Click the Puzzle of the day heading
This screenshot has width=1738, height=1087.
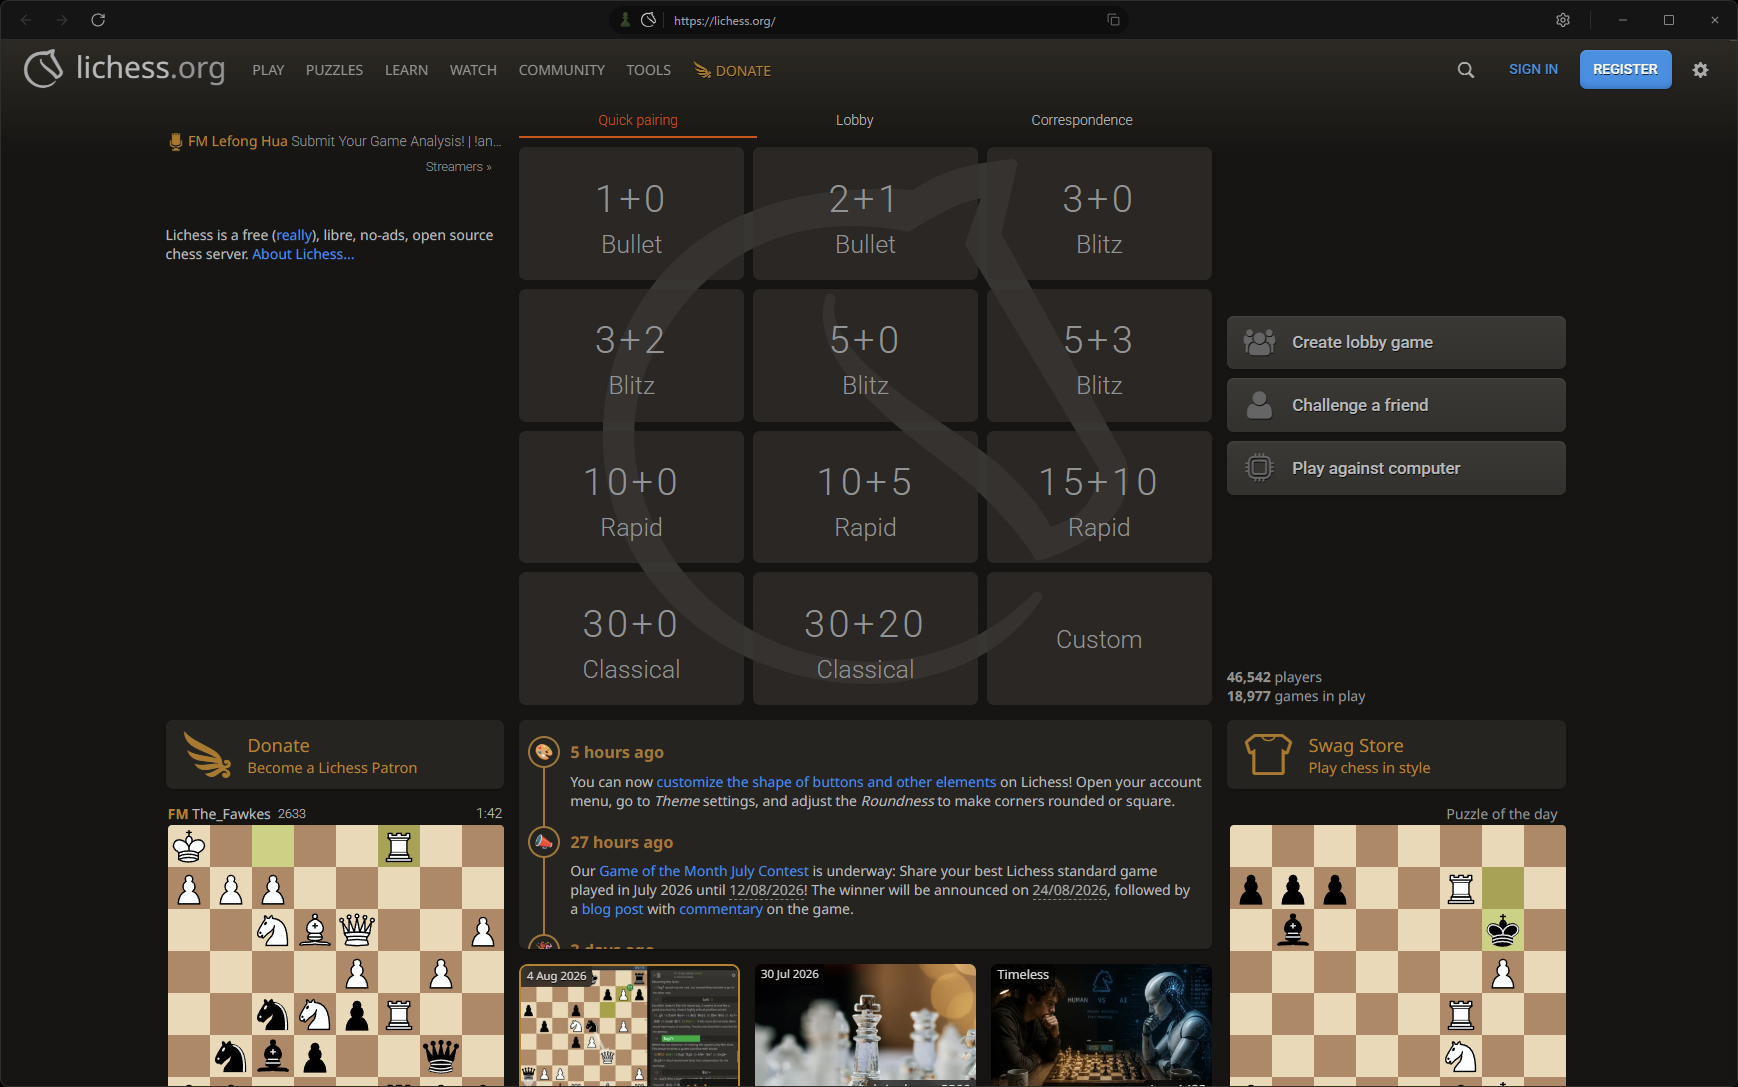pyautogui.click(x=1501, y=814)
